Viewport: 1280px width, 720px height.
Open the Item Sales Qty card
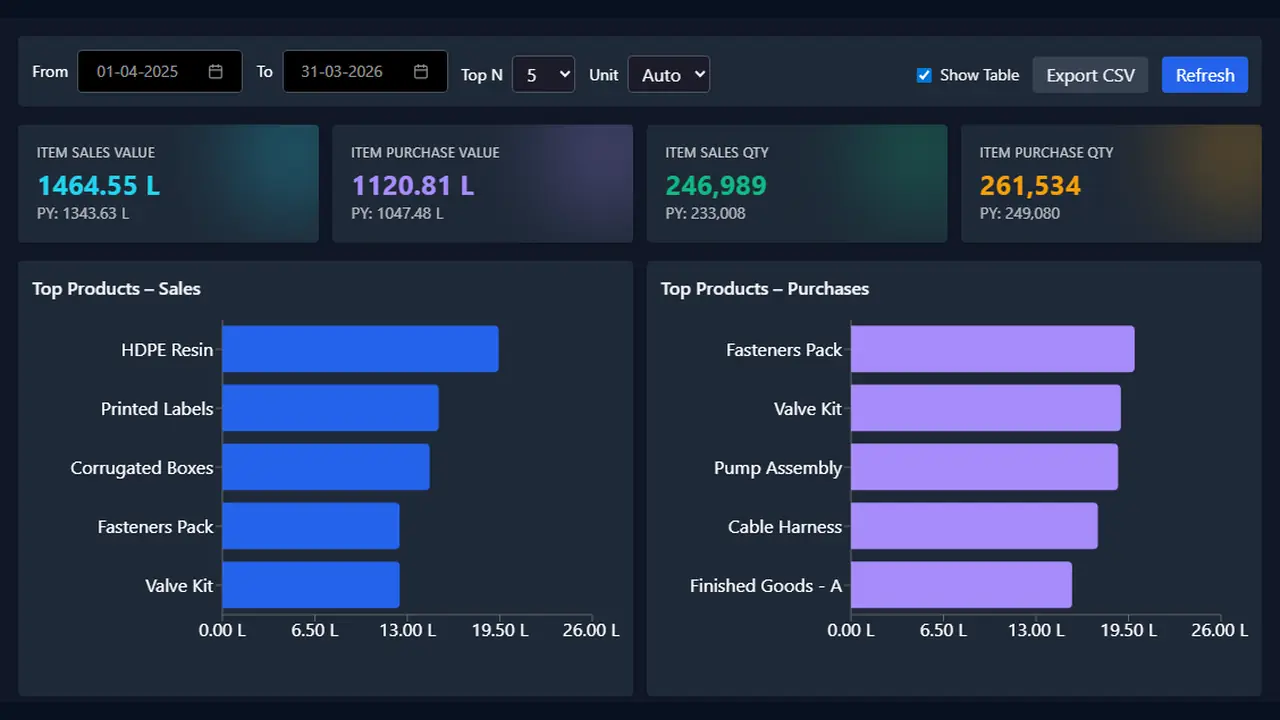pos(797,184)
